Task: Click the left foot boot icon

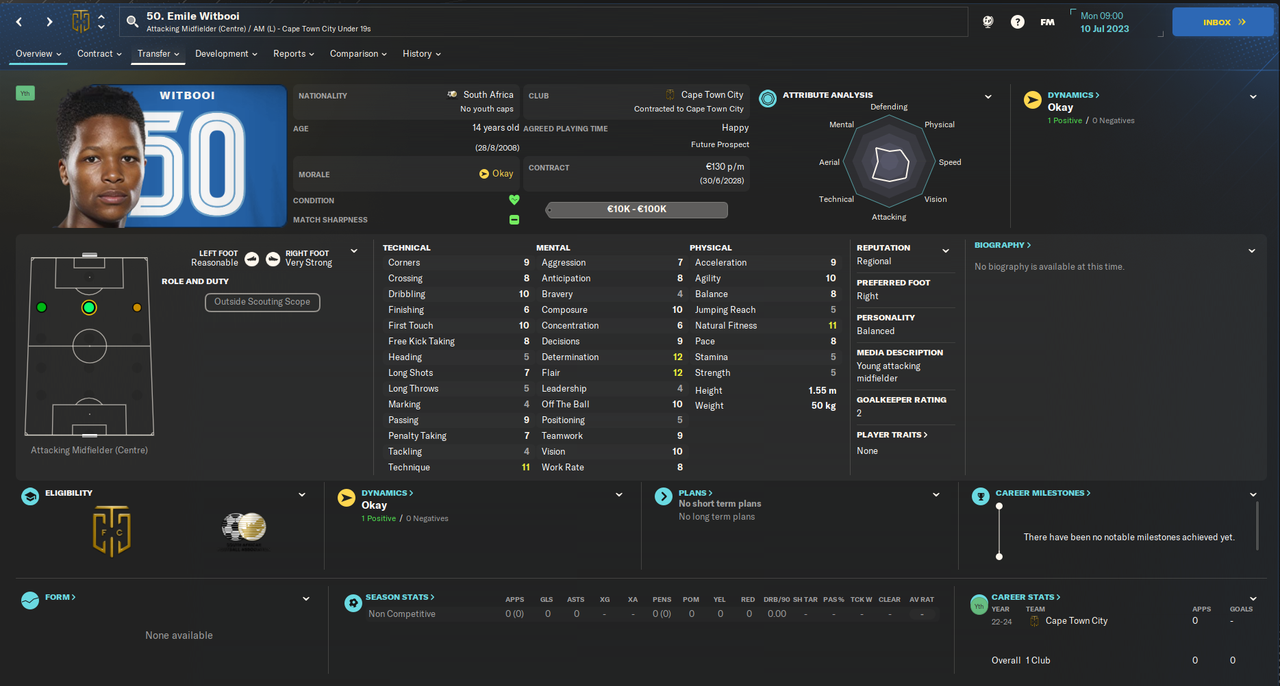Action: (251, 258)
